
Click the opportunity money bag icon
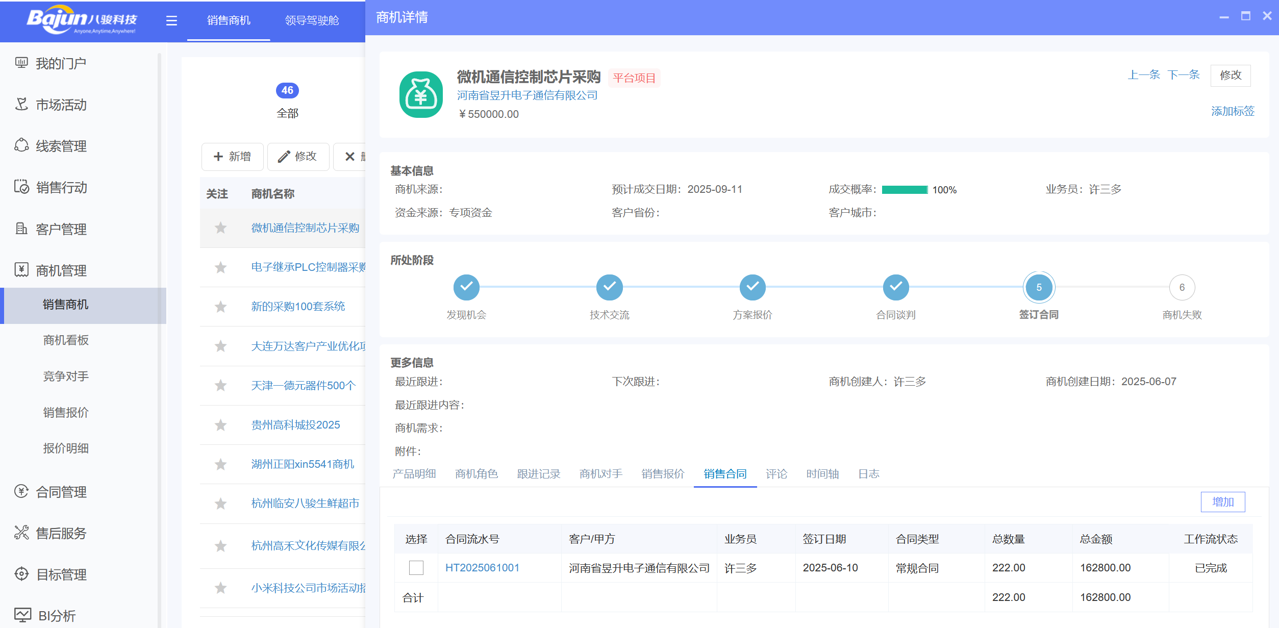pos(421,95)
